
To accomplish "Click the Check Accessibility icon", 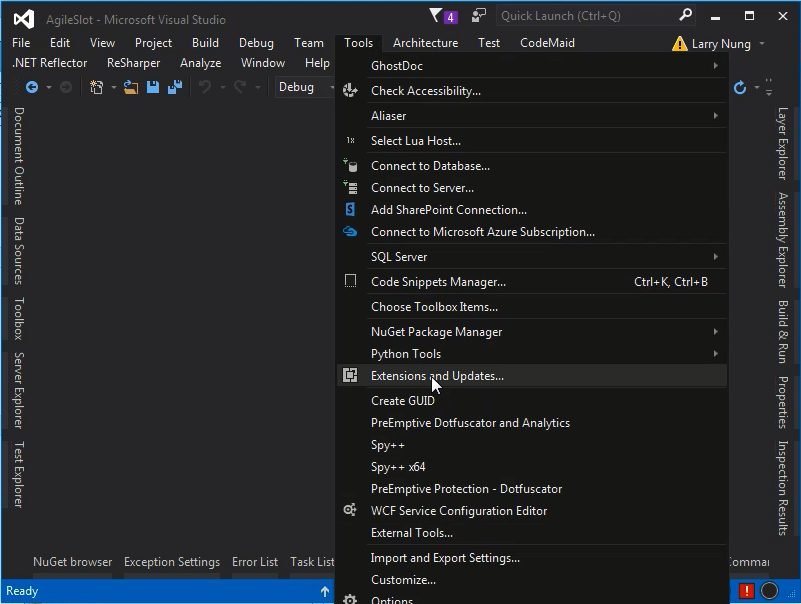I will pyautogui.click(x=350, y=91).
